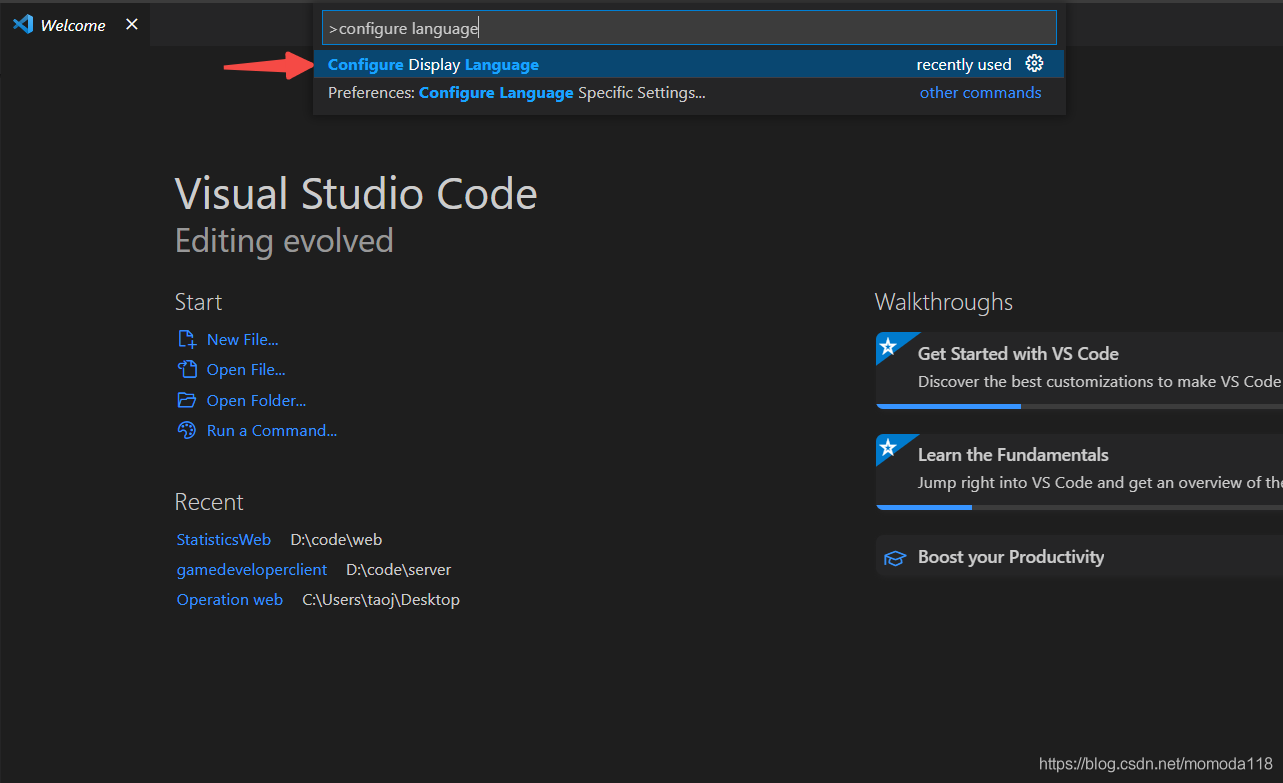Click in the command palette input field
This screenshot has width=1283, height=783.
pos(689,28)
